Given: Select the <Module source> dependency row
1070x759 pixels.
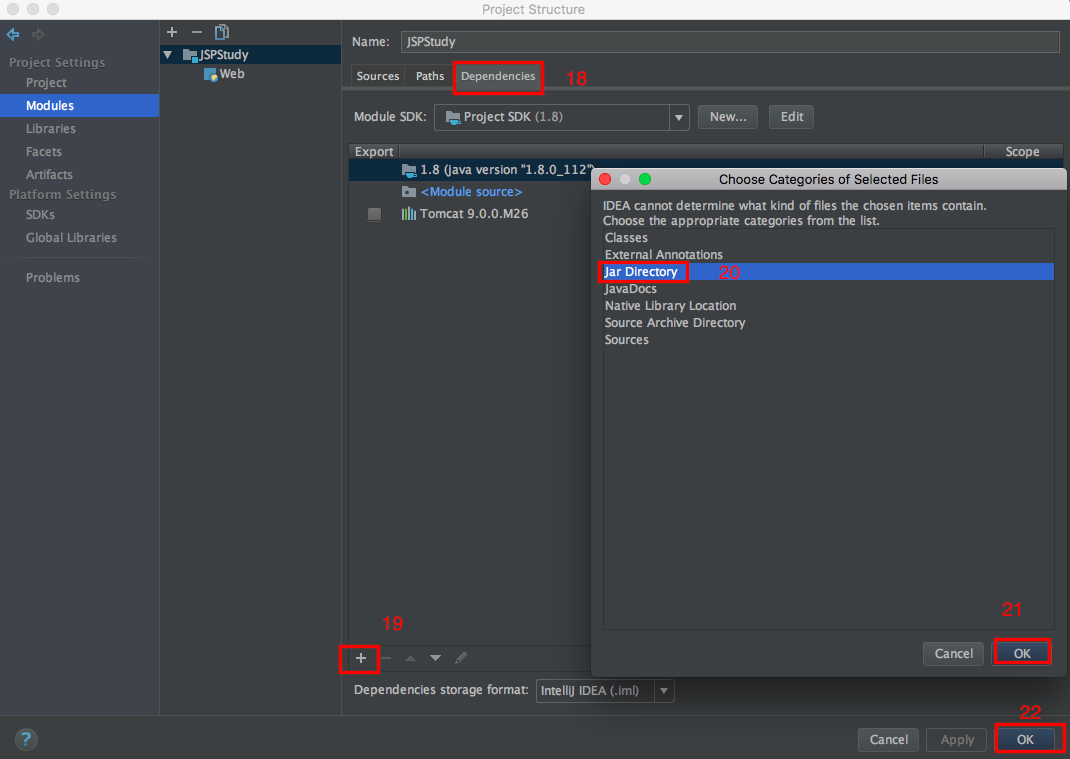Looking at the screenshot, I should (469, 192).
